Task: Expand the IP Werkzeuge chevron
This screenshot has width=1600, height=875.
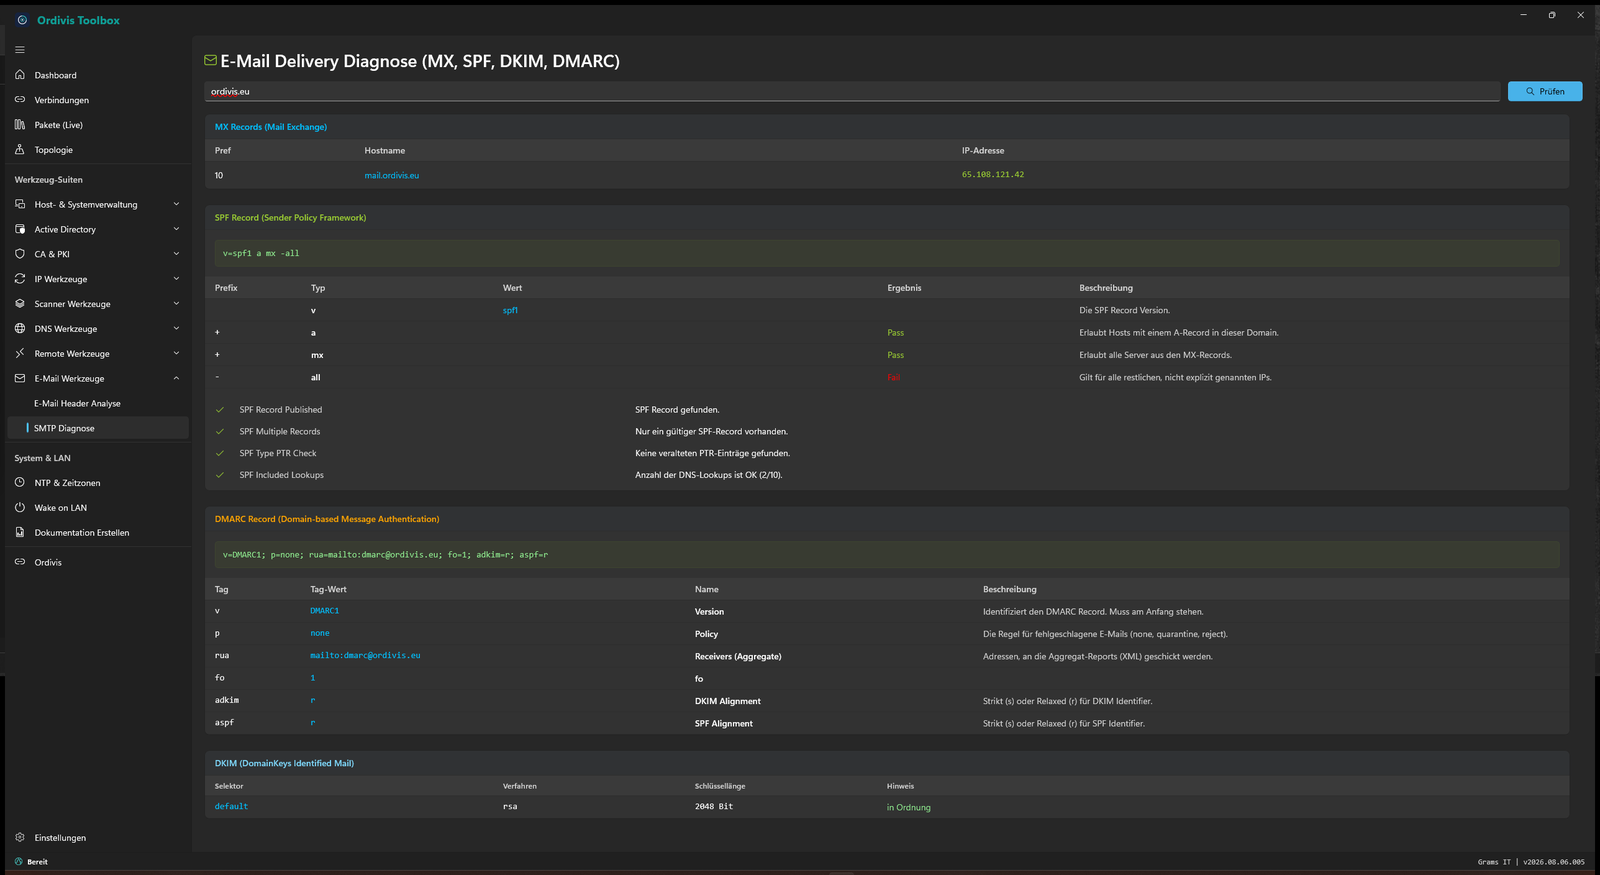Action: coord(176,279)
